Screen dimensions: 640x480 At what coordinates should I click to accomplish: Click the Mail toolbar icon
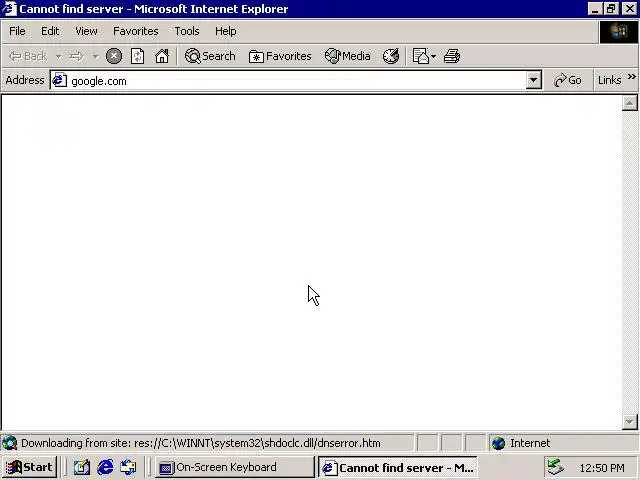pos(420,56)
